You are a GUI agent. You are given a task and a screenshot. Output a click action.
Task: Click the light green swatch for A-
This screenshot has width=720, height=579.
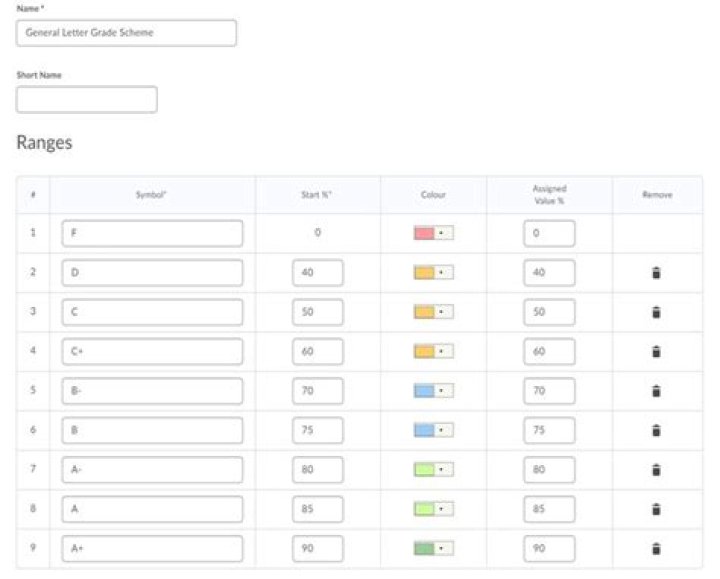424,469
